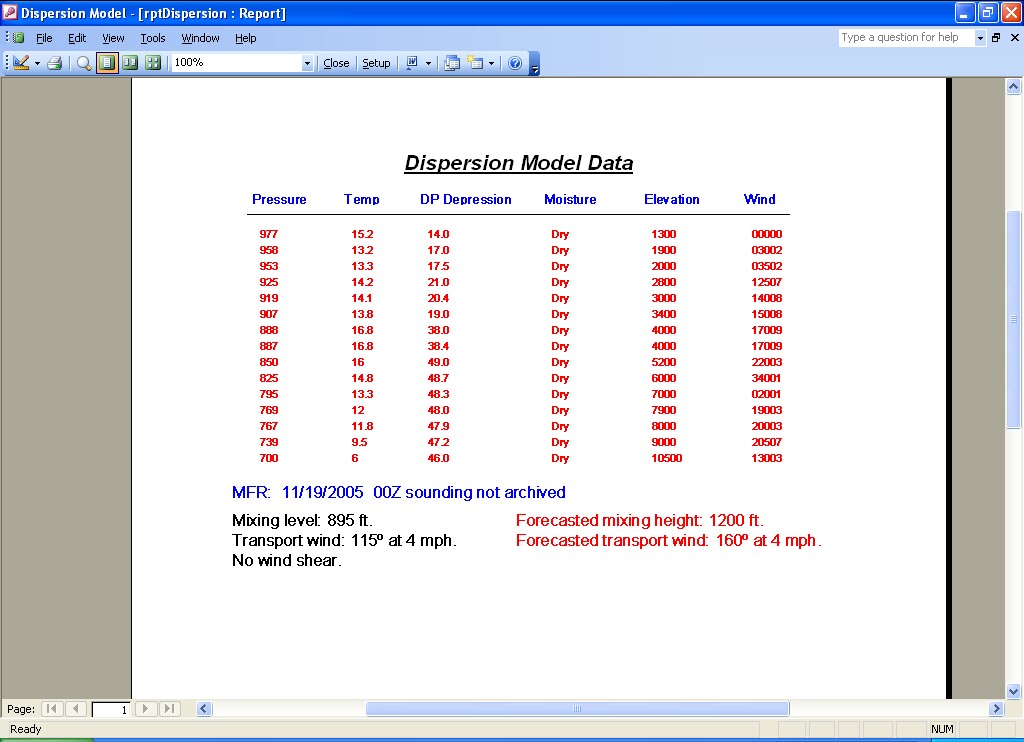The image size is (1024, 742).
Task: Click the Database Window icon
Action: [452, 63]
